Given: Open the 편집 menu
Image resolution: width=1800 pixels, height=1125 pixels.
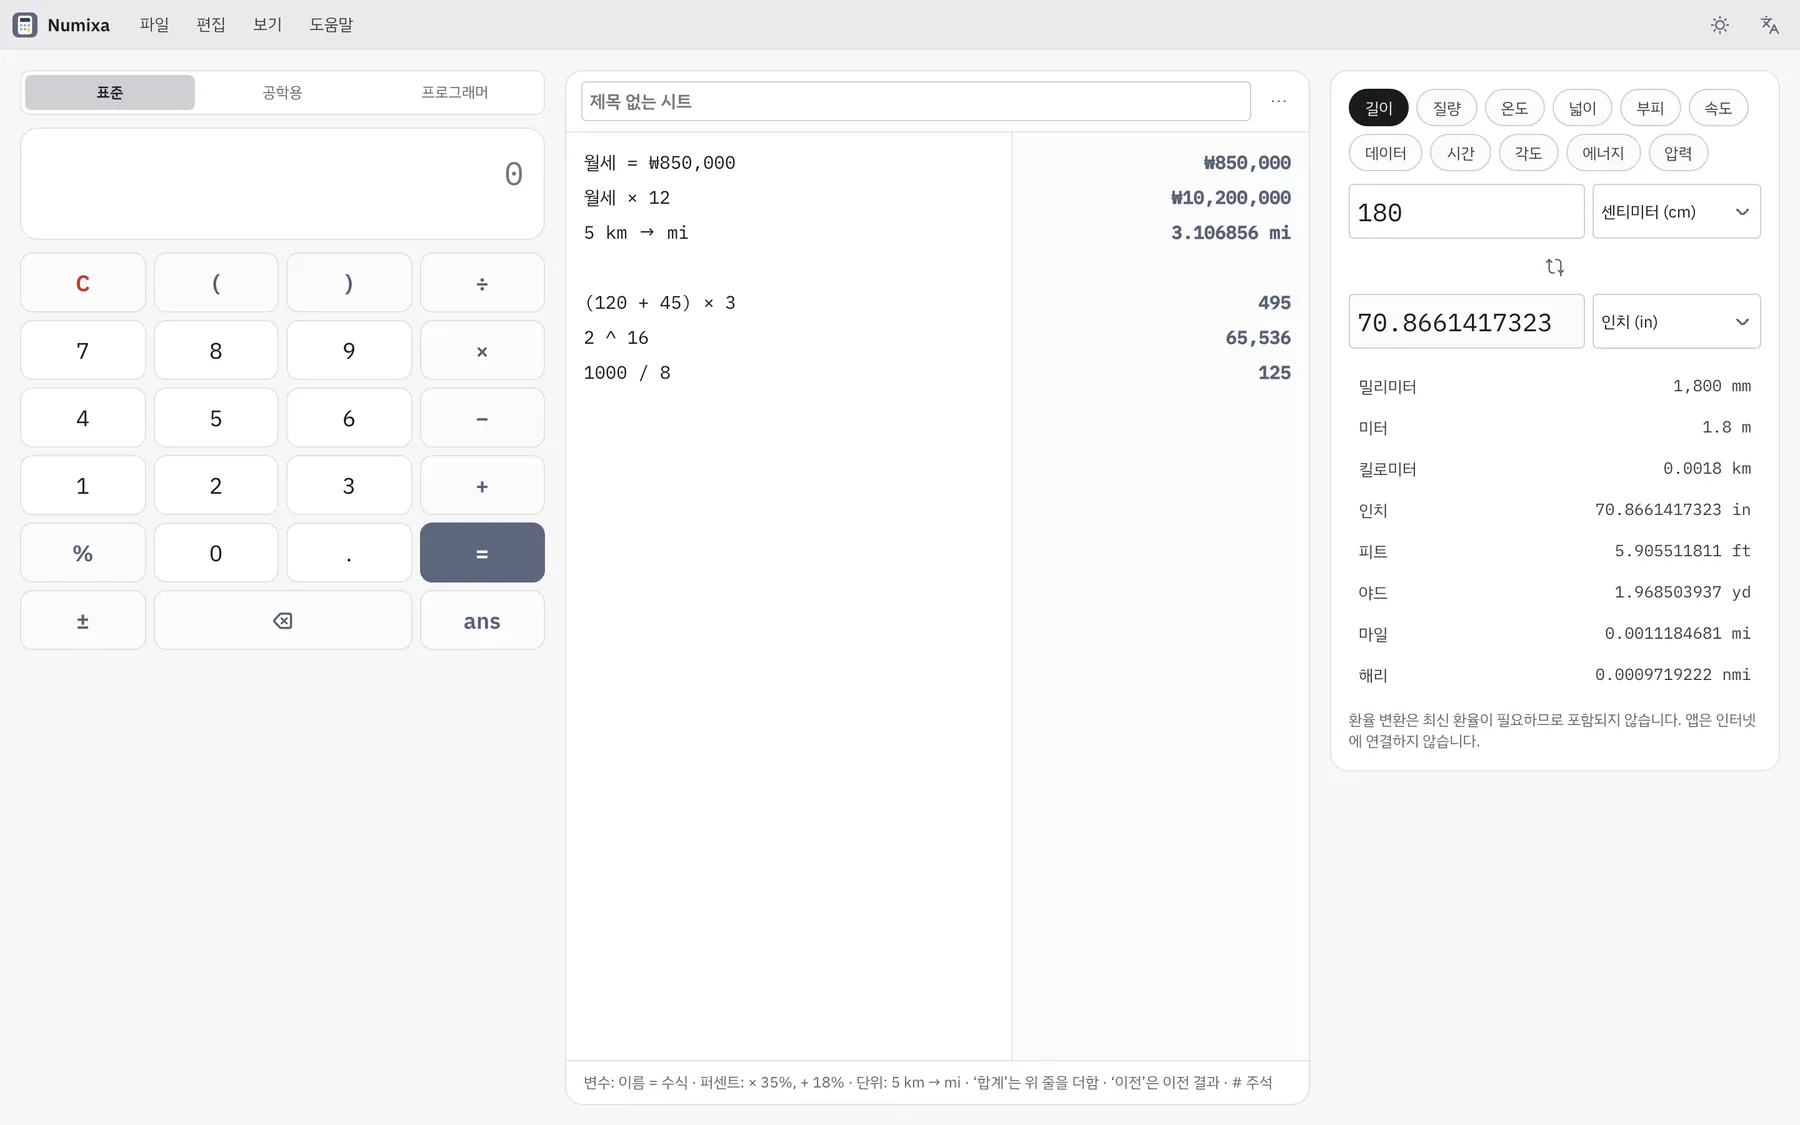Looking at the screenshot, I should (211, 25).
